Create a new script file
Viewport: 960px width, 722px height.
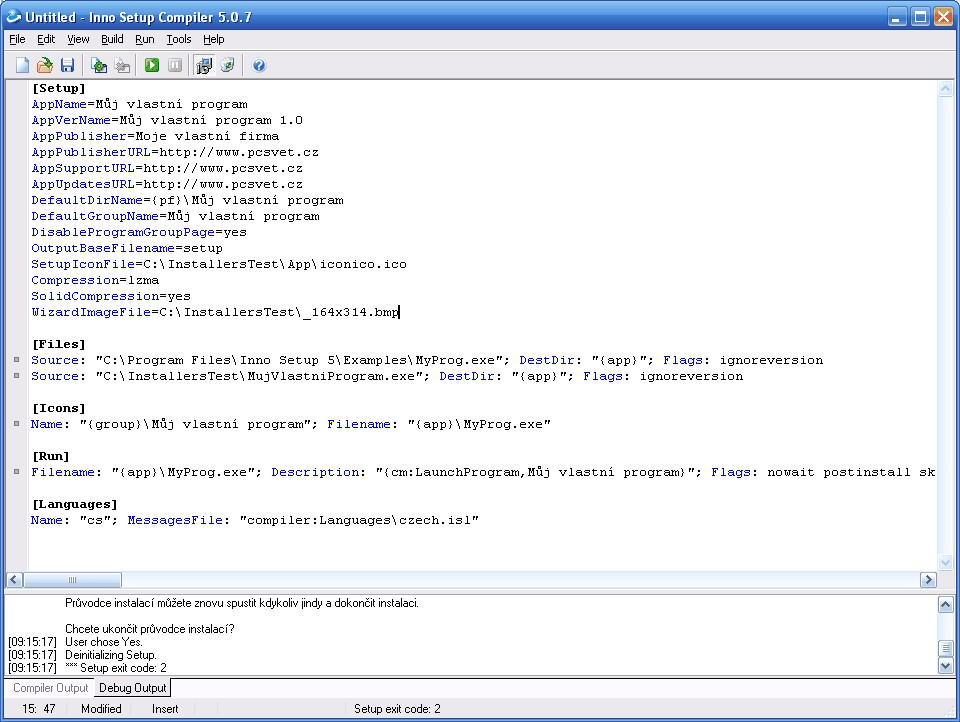pyautogui.click(x=22, y=65)
